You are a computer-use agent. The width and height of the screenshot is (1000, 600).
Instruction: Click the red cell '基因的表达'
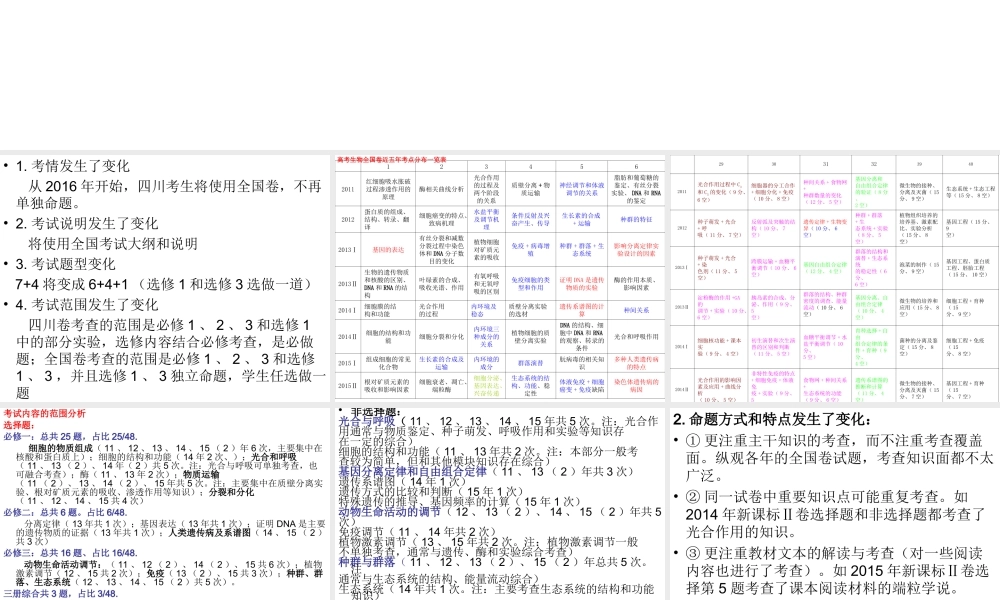(x=388, y=250)
